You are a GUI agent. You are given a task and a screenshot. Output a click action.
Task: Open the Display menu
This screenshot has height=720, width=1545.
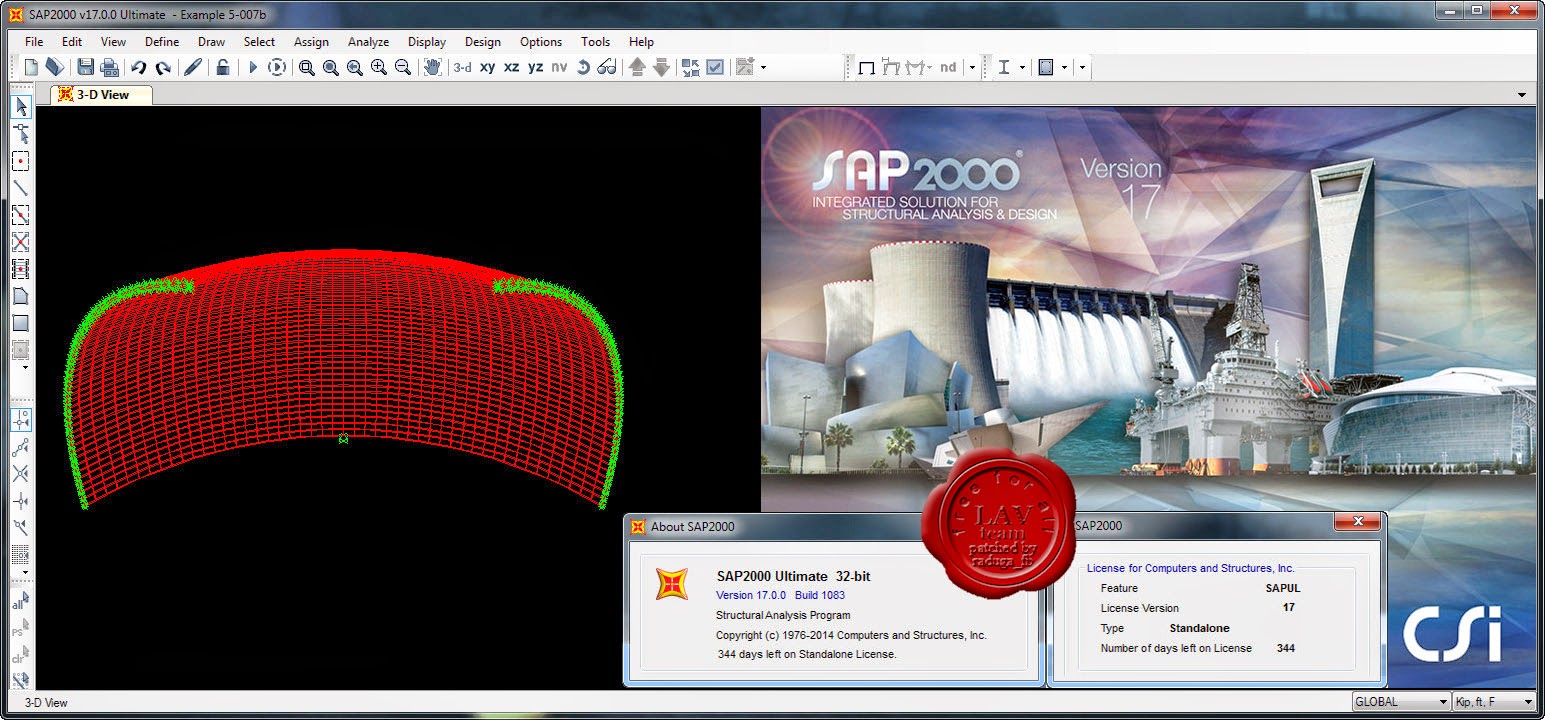point(427,42)
